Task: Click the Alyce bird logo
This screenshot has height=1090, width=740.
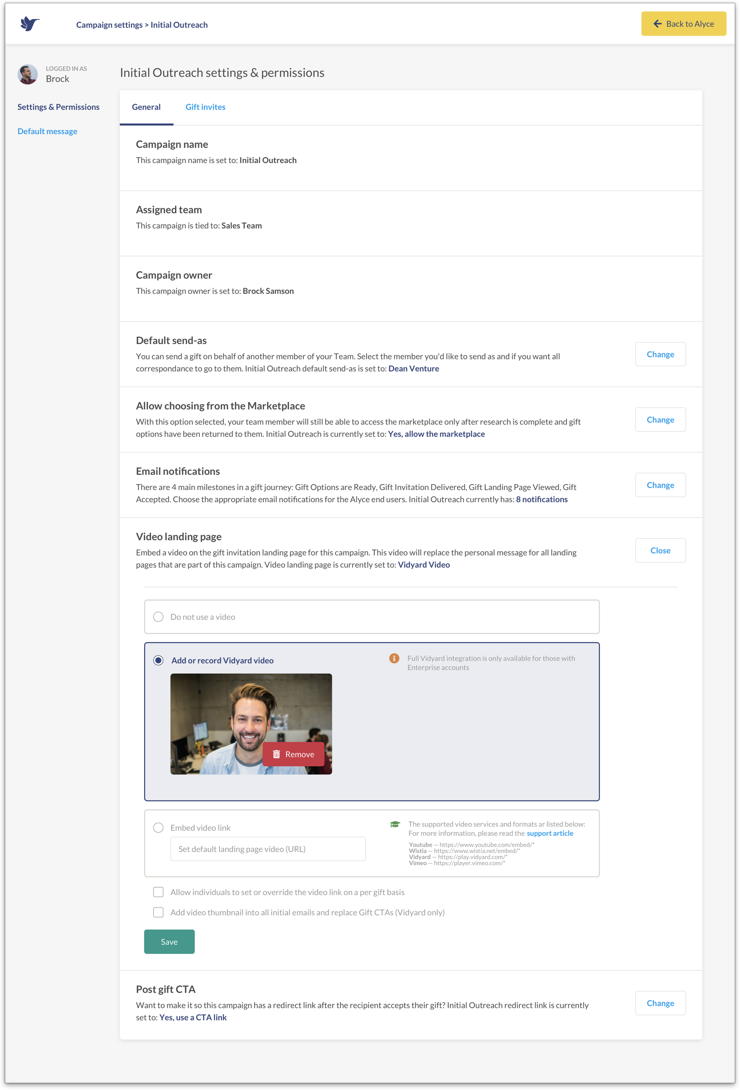Action: pos(29,24)
